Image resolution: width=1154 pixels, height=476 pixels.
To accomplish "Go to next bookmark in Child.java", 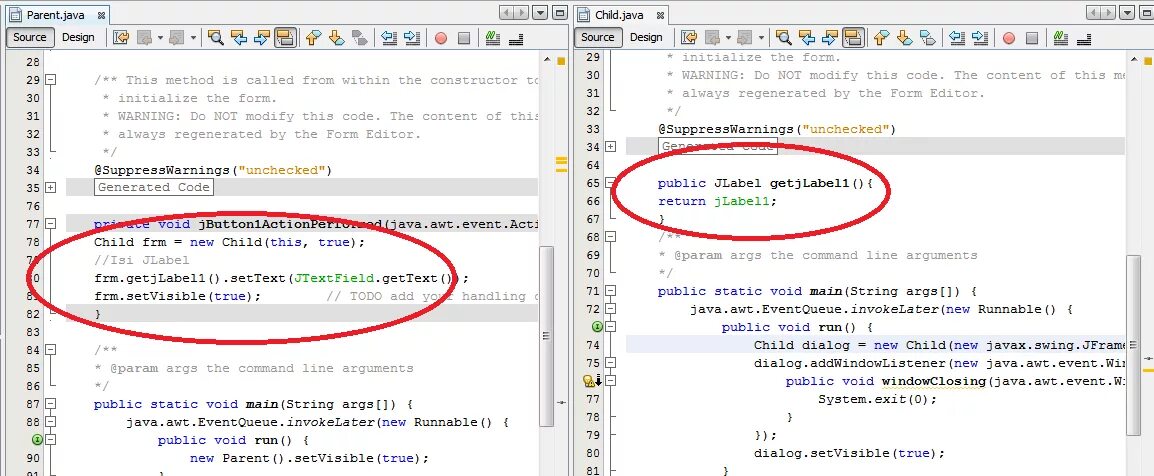I will (x=905, y=38).
